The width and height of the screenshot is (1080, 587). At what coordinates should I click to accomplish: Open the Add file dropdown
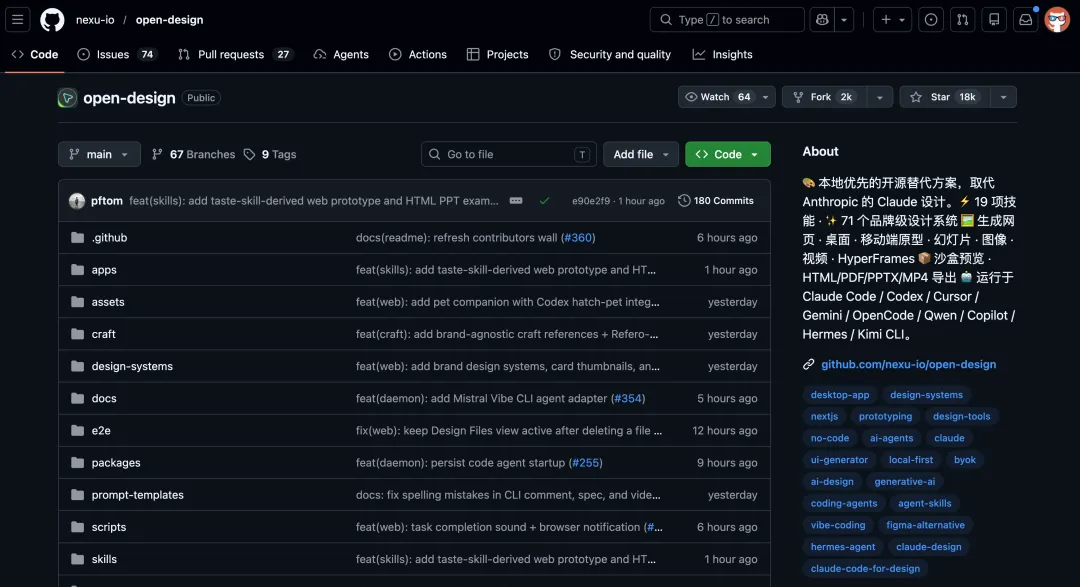click(641, 154)
